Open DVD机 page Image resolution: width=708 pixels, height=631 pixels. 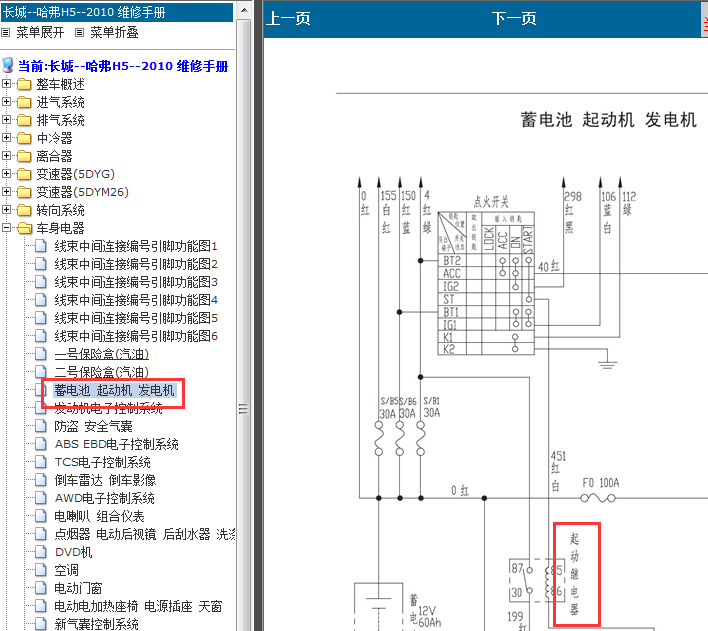[73, 552]
